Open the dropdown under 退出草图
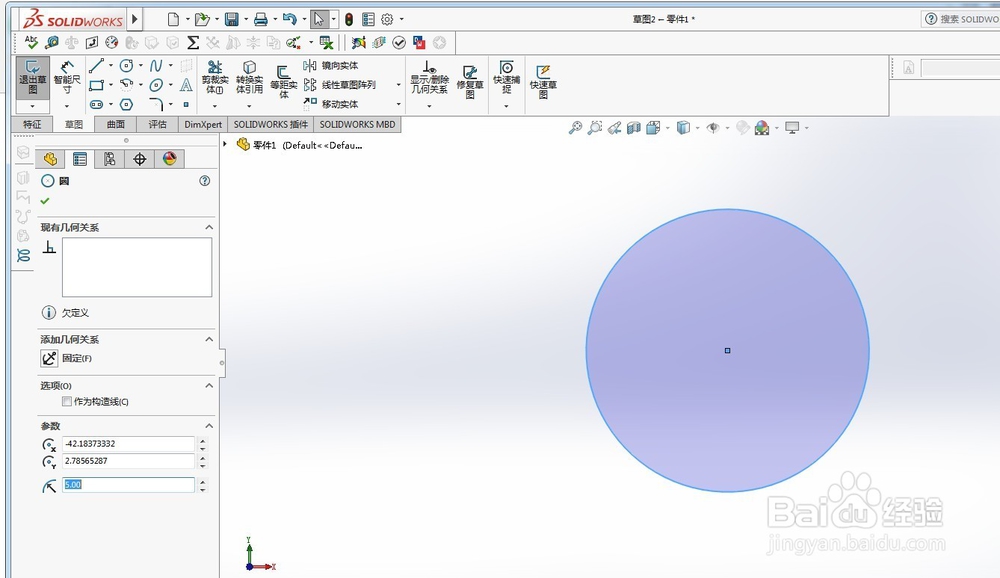Viewport: 1000px width, 578px height. [x=32, y=106]
